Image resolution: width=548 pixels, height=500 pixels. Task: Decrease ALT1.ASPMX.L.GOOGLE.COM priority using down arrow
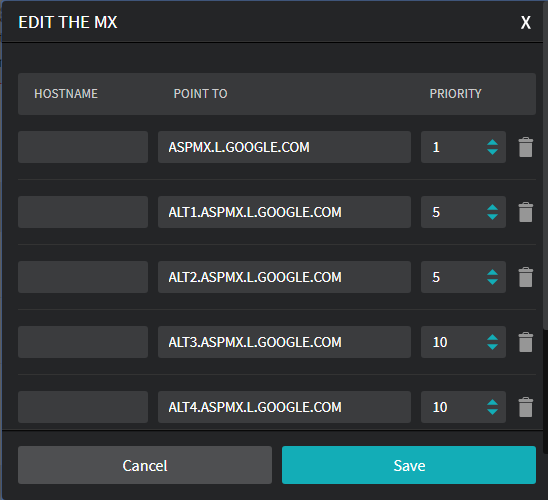click(x=492, y=217)
